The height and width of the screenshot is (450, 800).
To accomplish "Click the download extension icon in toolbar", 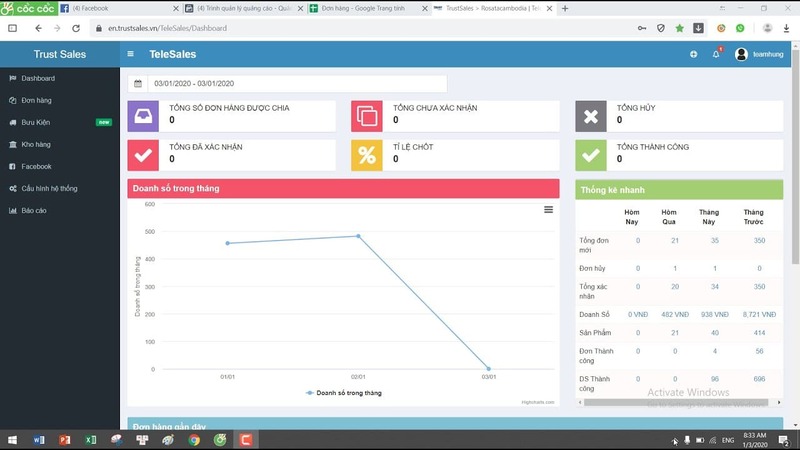I will click(x=698, y=28).
